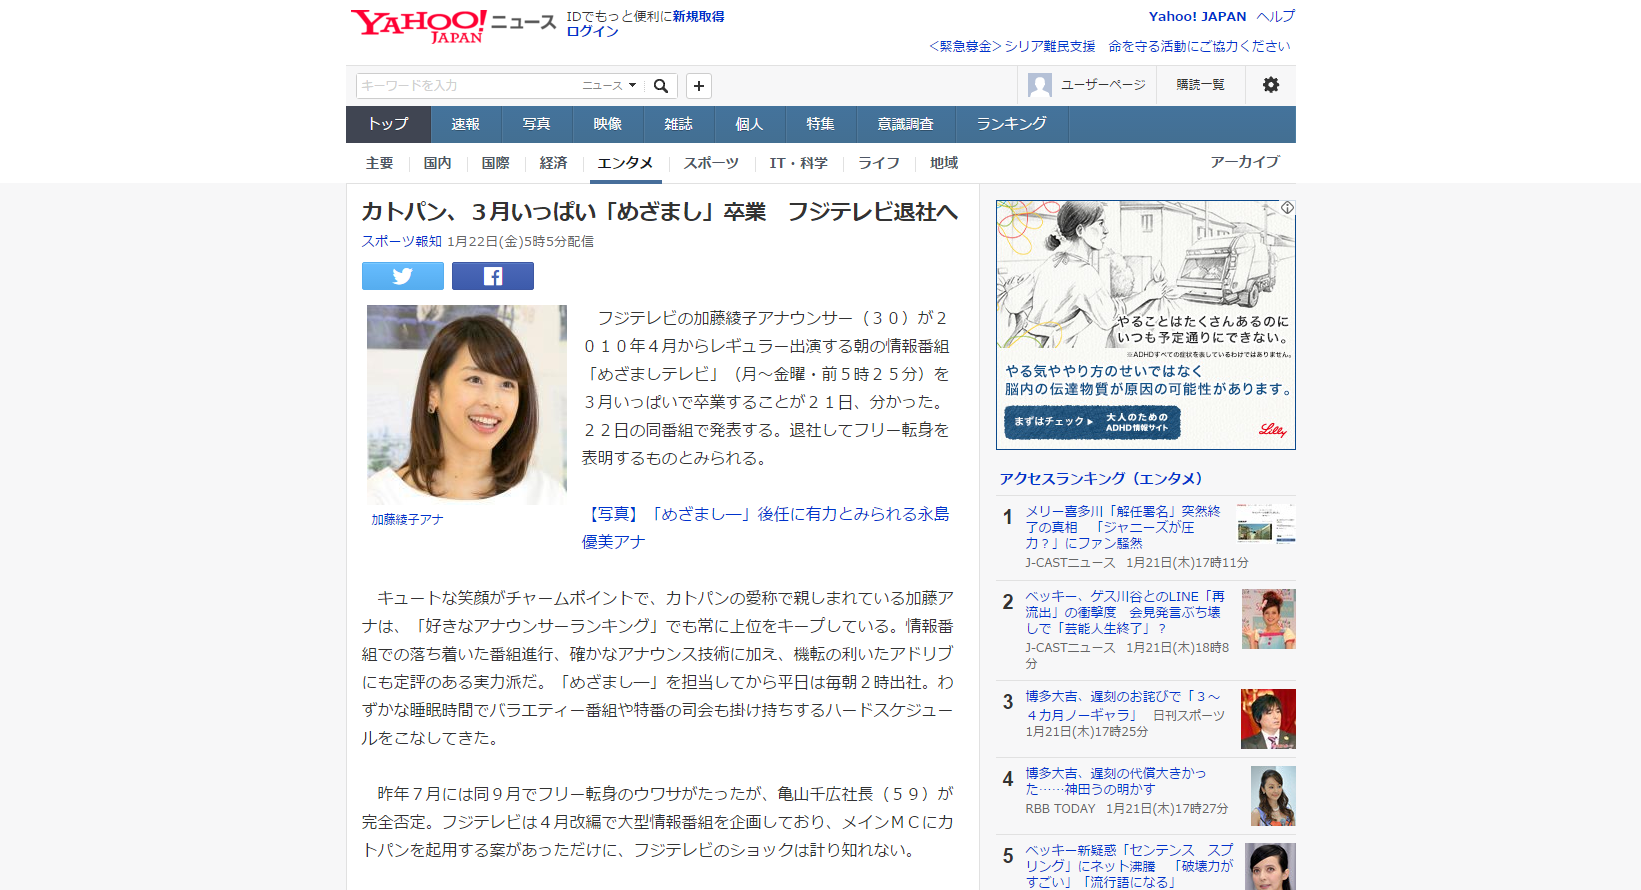This screenshot has height=890, width=1641.
Task: Open the スポーツ news category
Action: pyautogui.click(x=711, y=163)
